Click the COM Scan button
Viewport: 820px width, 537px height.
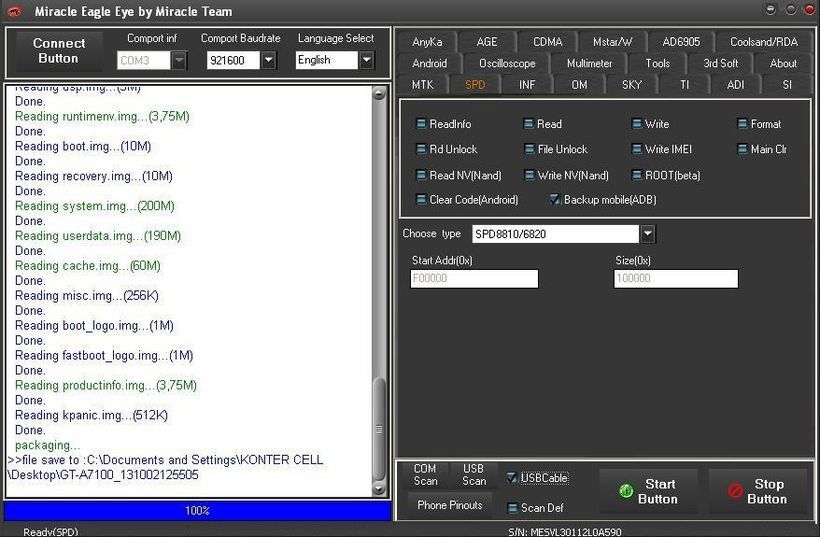coord(425,474)
